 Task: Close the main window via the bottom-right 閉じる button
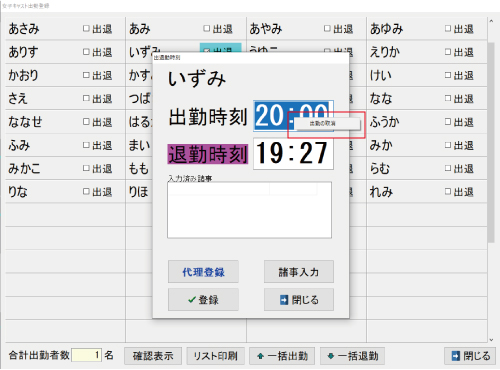(470, 356)
